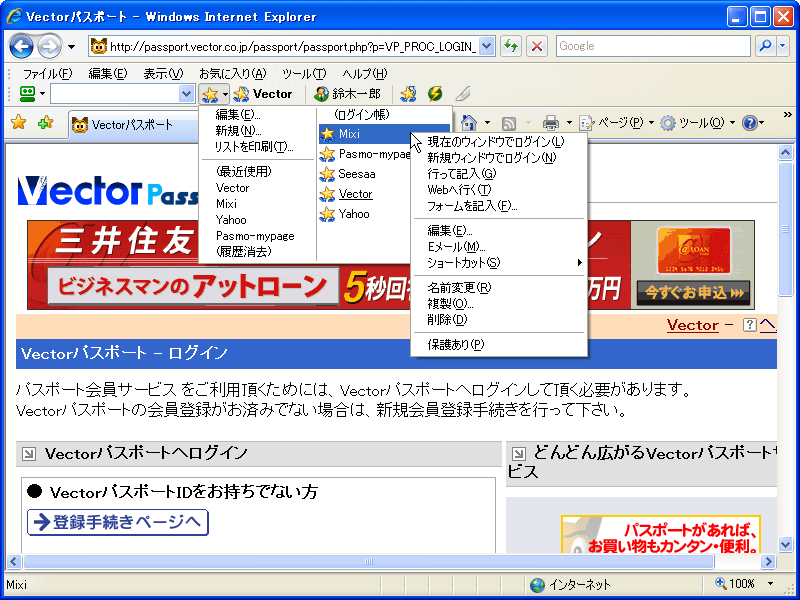This screenshot has width=800, height=600.
Task: Open the ヘルプ(H) menu
Action: (365, 74)
